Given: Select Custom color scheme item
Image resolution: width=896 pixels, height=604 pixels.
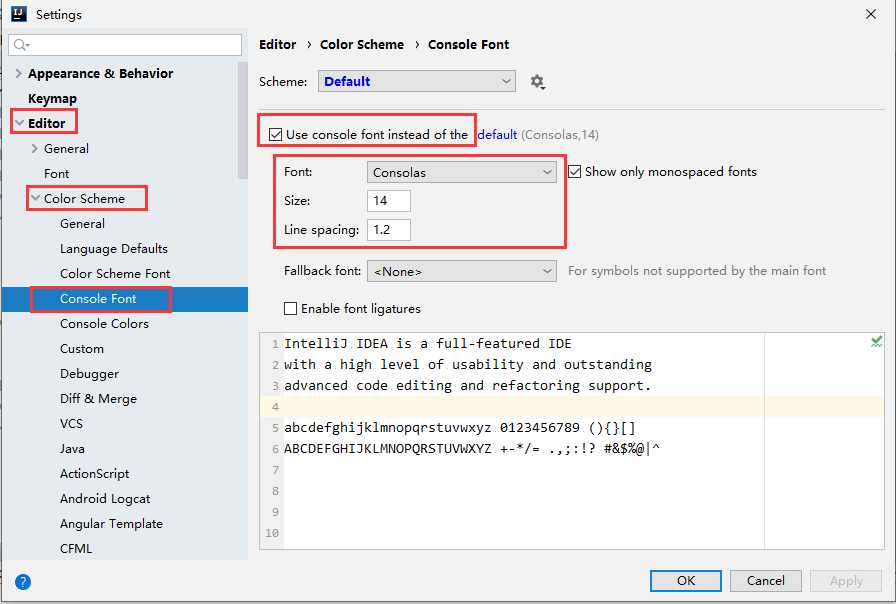Looking at the screenshot, I should (82, 349).
